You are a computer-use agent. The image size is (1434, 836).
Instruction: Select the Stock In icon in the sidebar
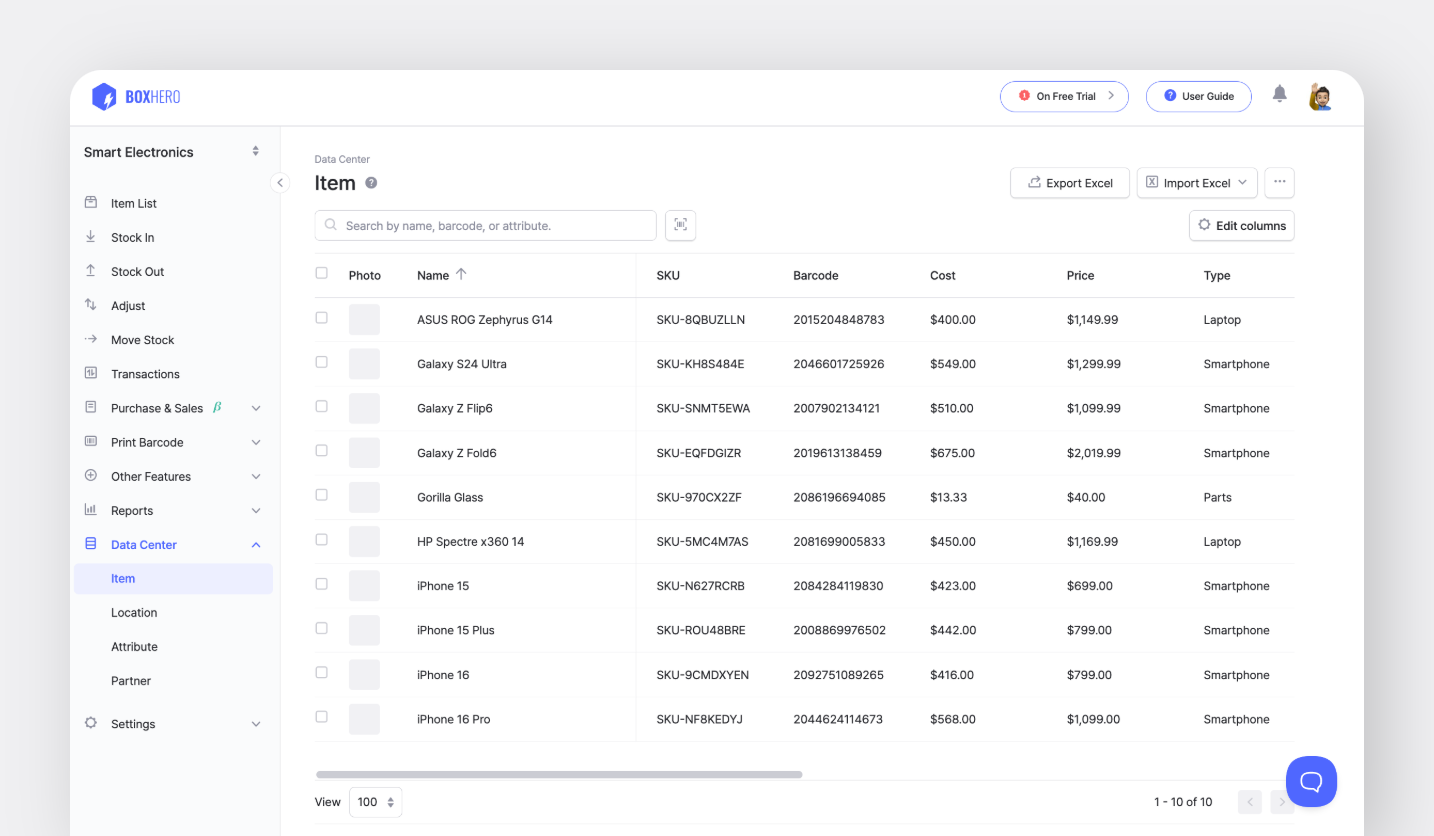click(x=91, y=237)
